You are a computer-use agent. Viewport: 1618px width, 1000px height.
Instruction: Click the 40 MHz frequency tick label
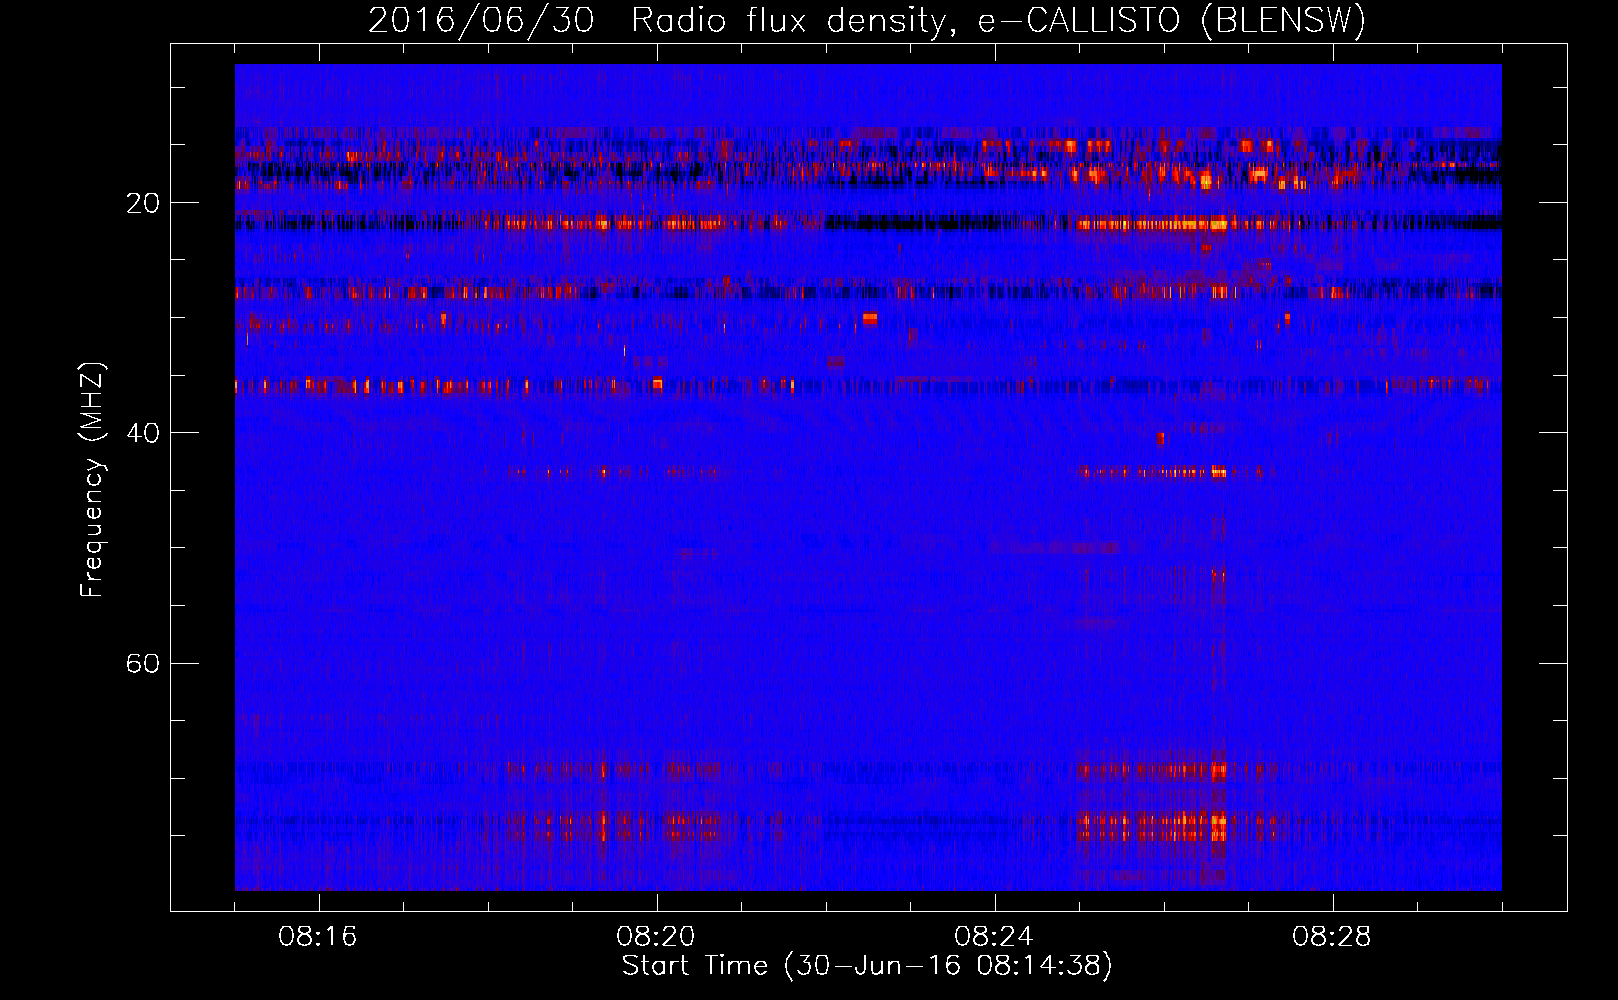coord(143,433)
